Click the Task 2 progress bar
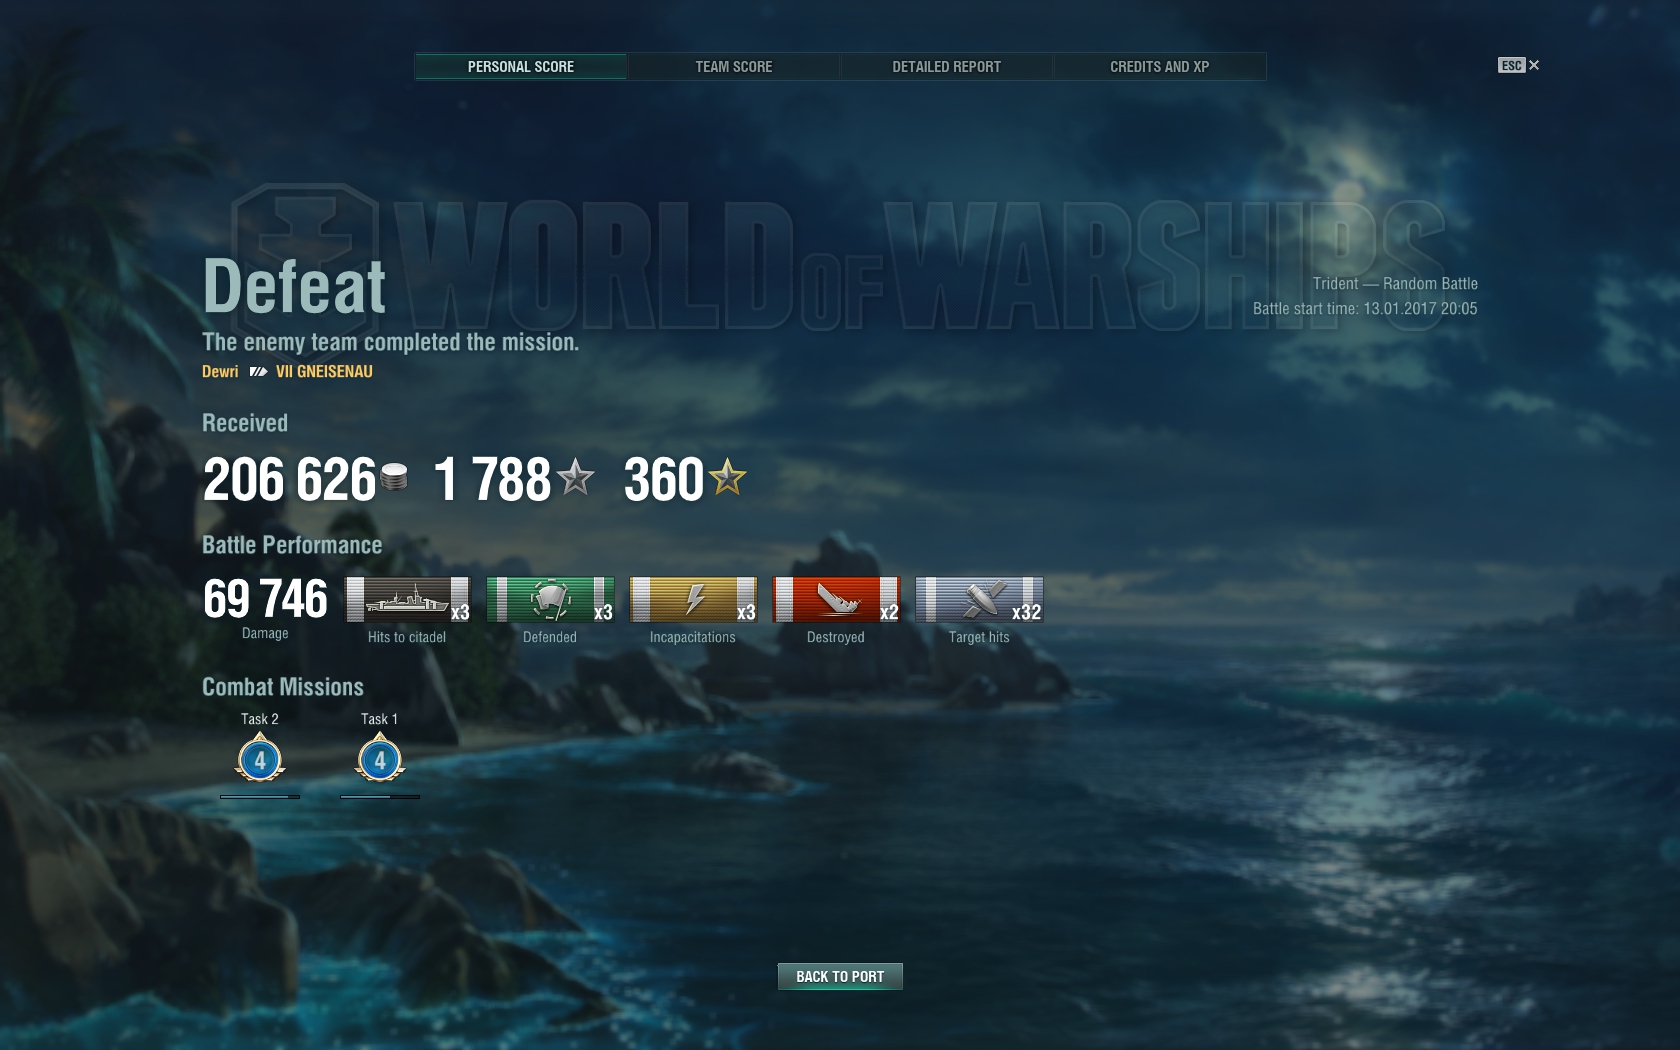Viewport: 1680px width, 1050px height. 260,797
